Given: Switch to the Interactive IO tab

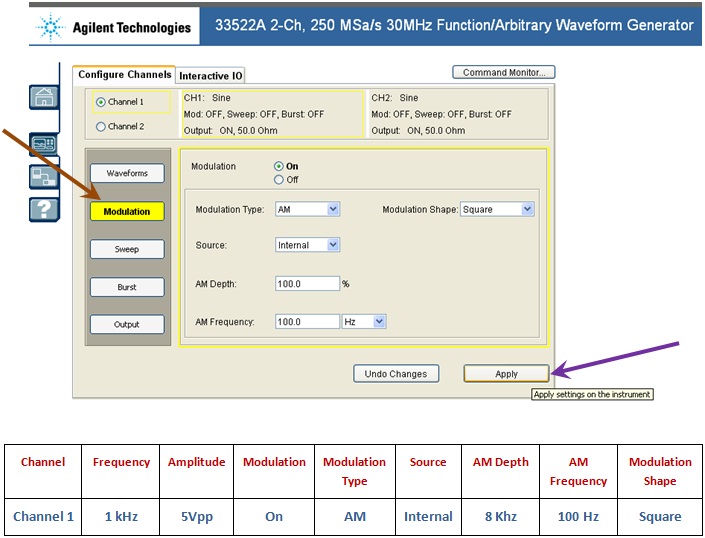Looking at the screenshot, I should pos(210,76).
